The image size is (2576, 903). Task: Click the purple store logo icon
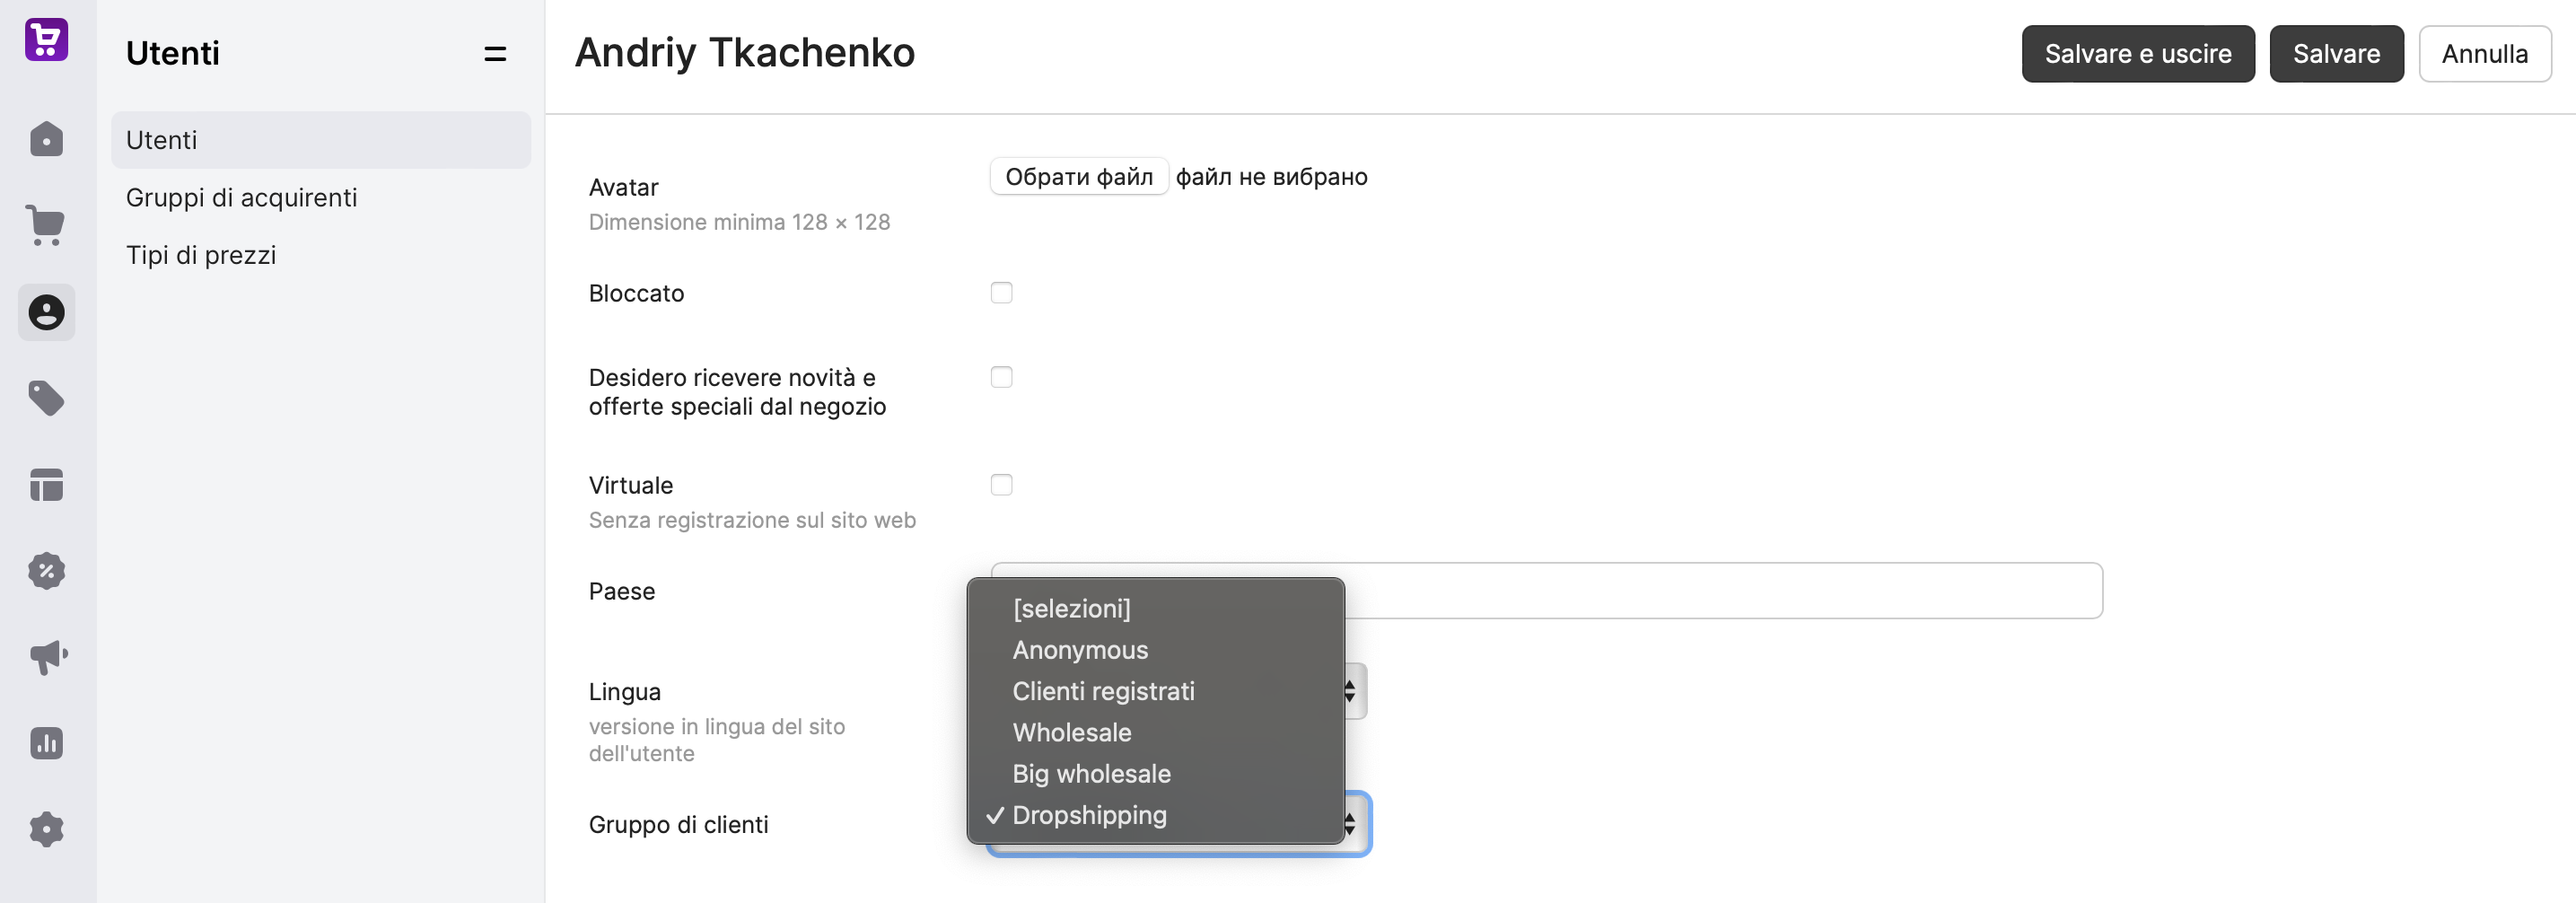point(46,40)
